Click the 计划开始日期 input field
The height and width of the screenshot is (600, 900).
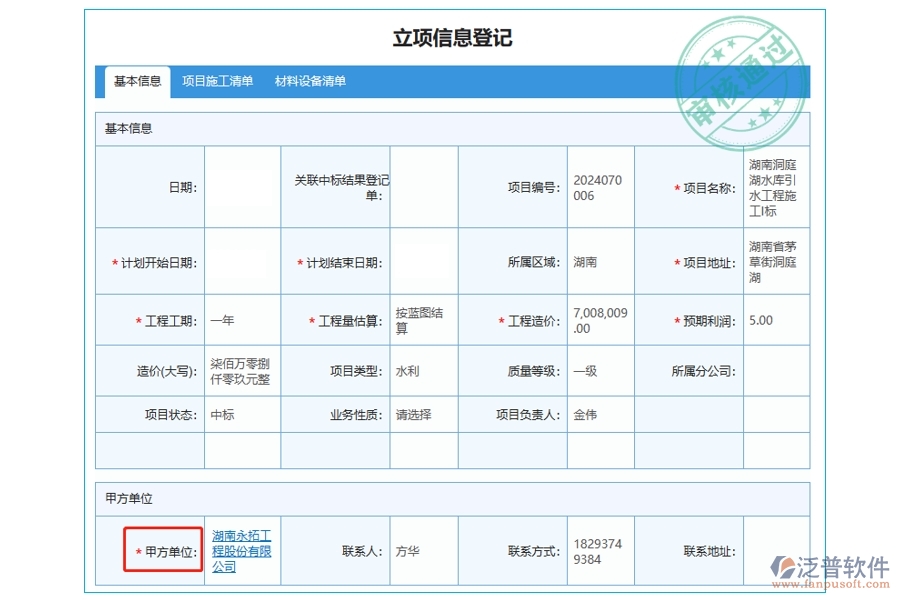tap(242, 262)
